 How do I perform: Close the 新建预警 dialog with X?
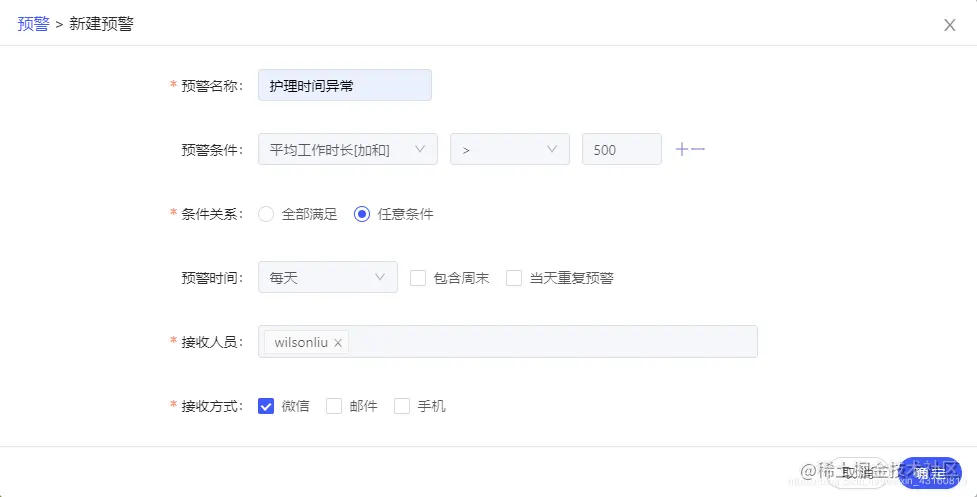pos(950,25)
